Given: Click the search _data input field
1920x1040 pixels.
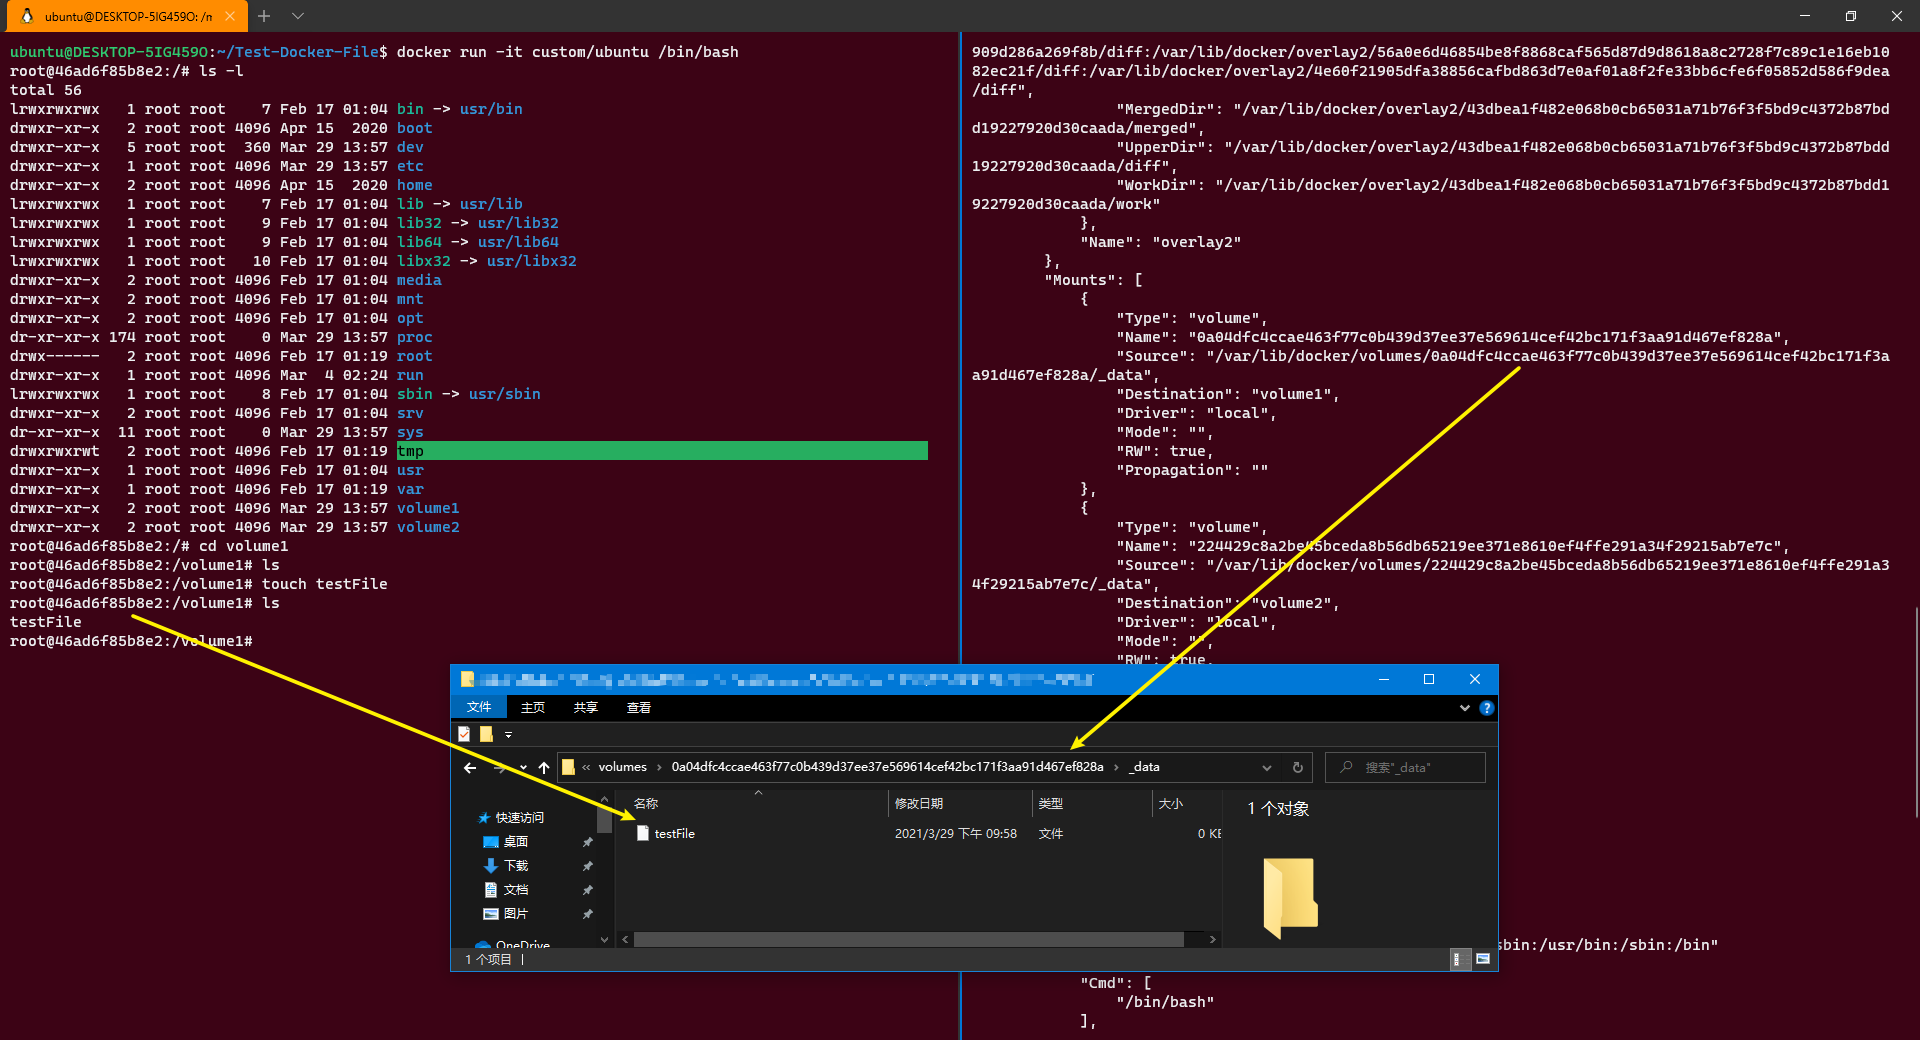Looking at the screenshot, I should click(x=1405, y=768).
